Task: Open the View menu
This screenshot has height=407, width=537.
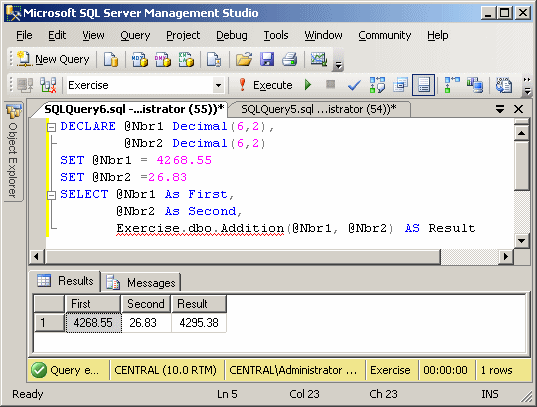Action: 93,35
